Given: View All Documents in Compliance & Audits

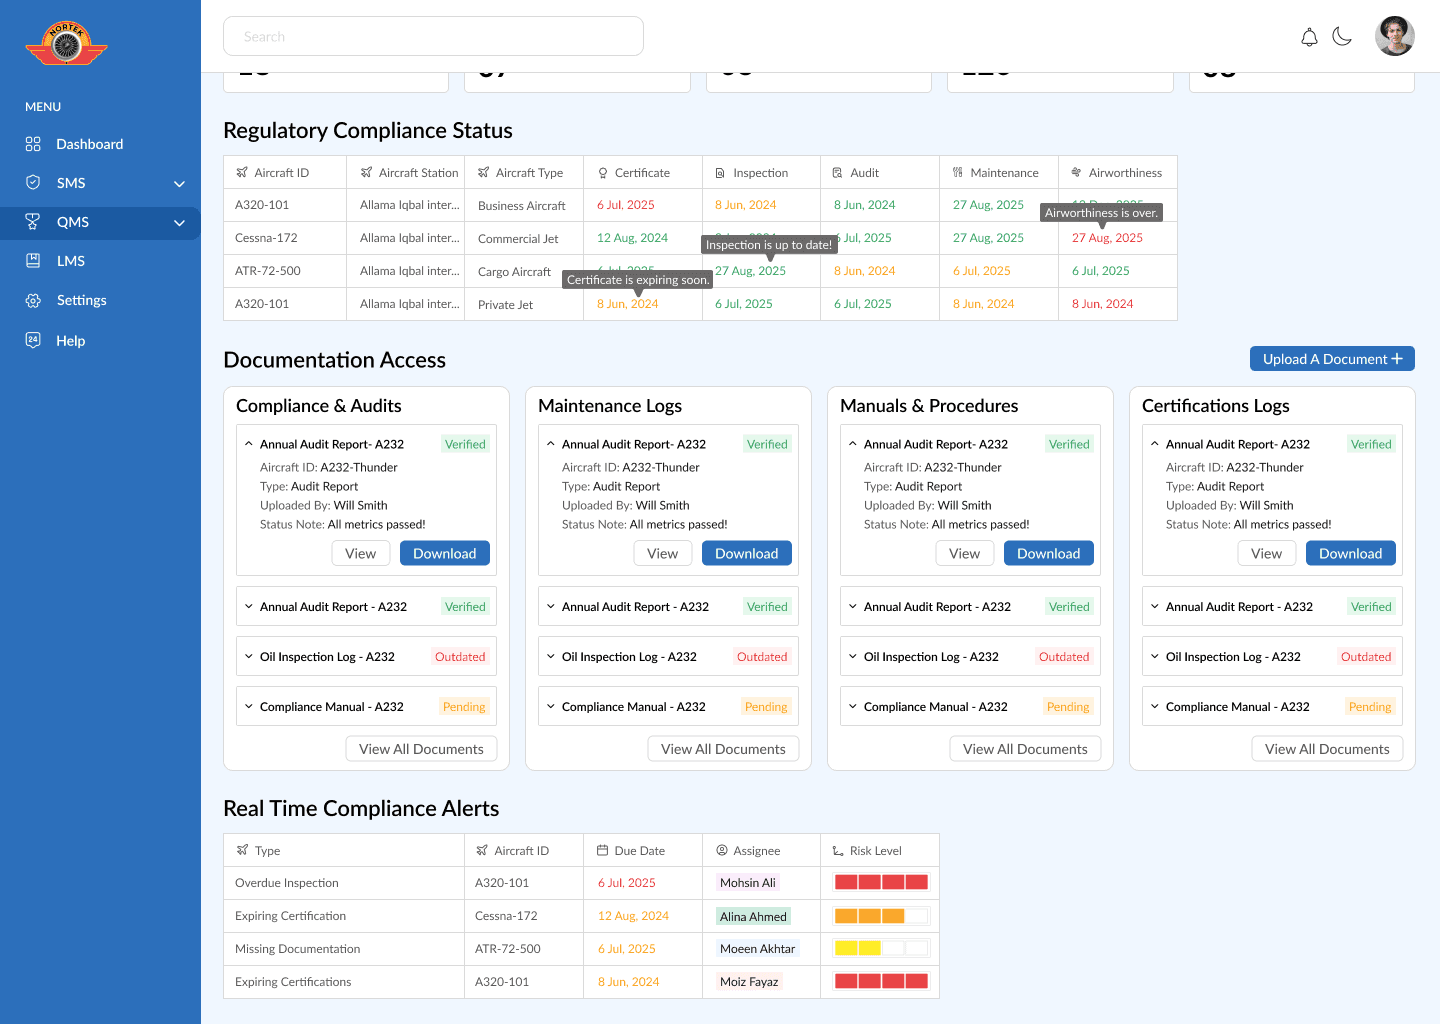Looking at the screenshot, I should tap(421, 749).
